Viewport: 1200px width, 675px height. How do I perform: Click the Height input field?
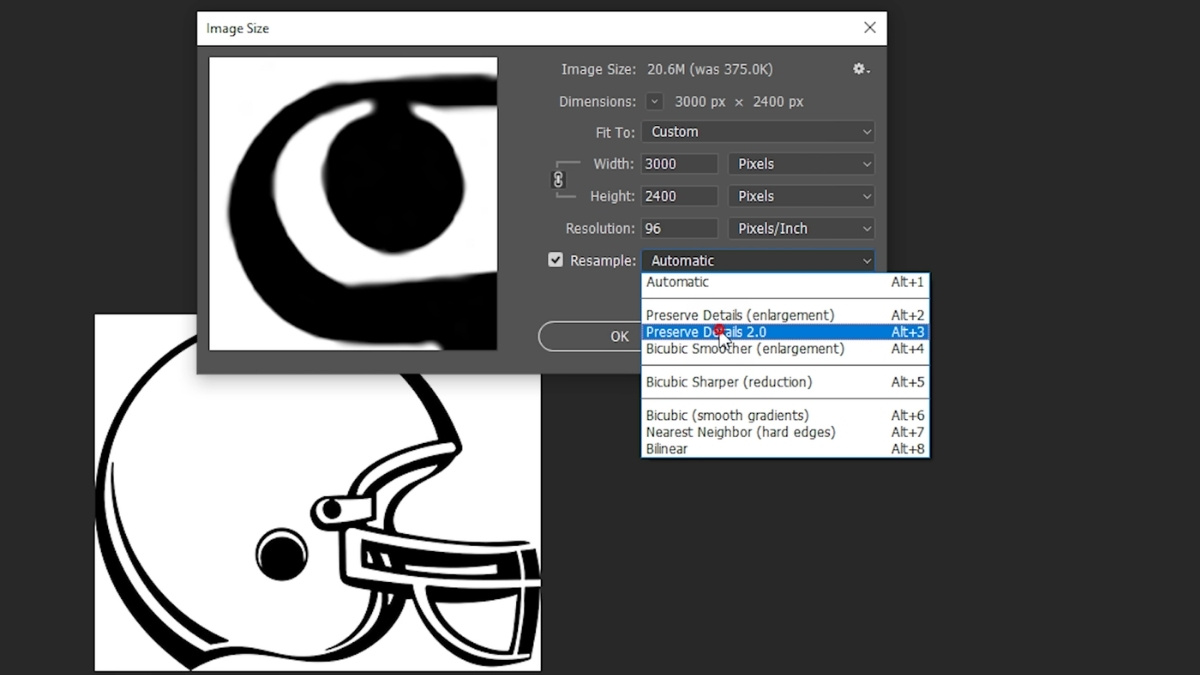click(680, 196)
